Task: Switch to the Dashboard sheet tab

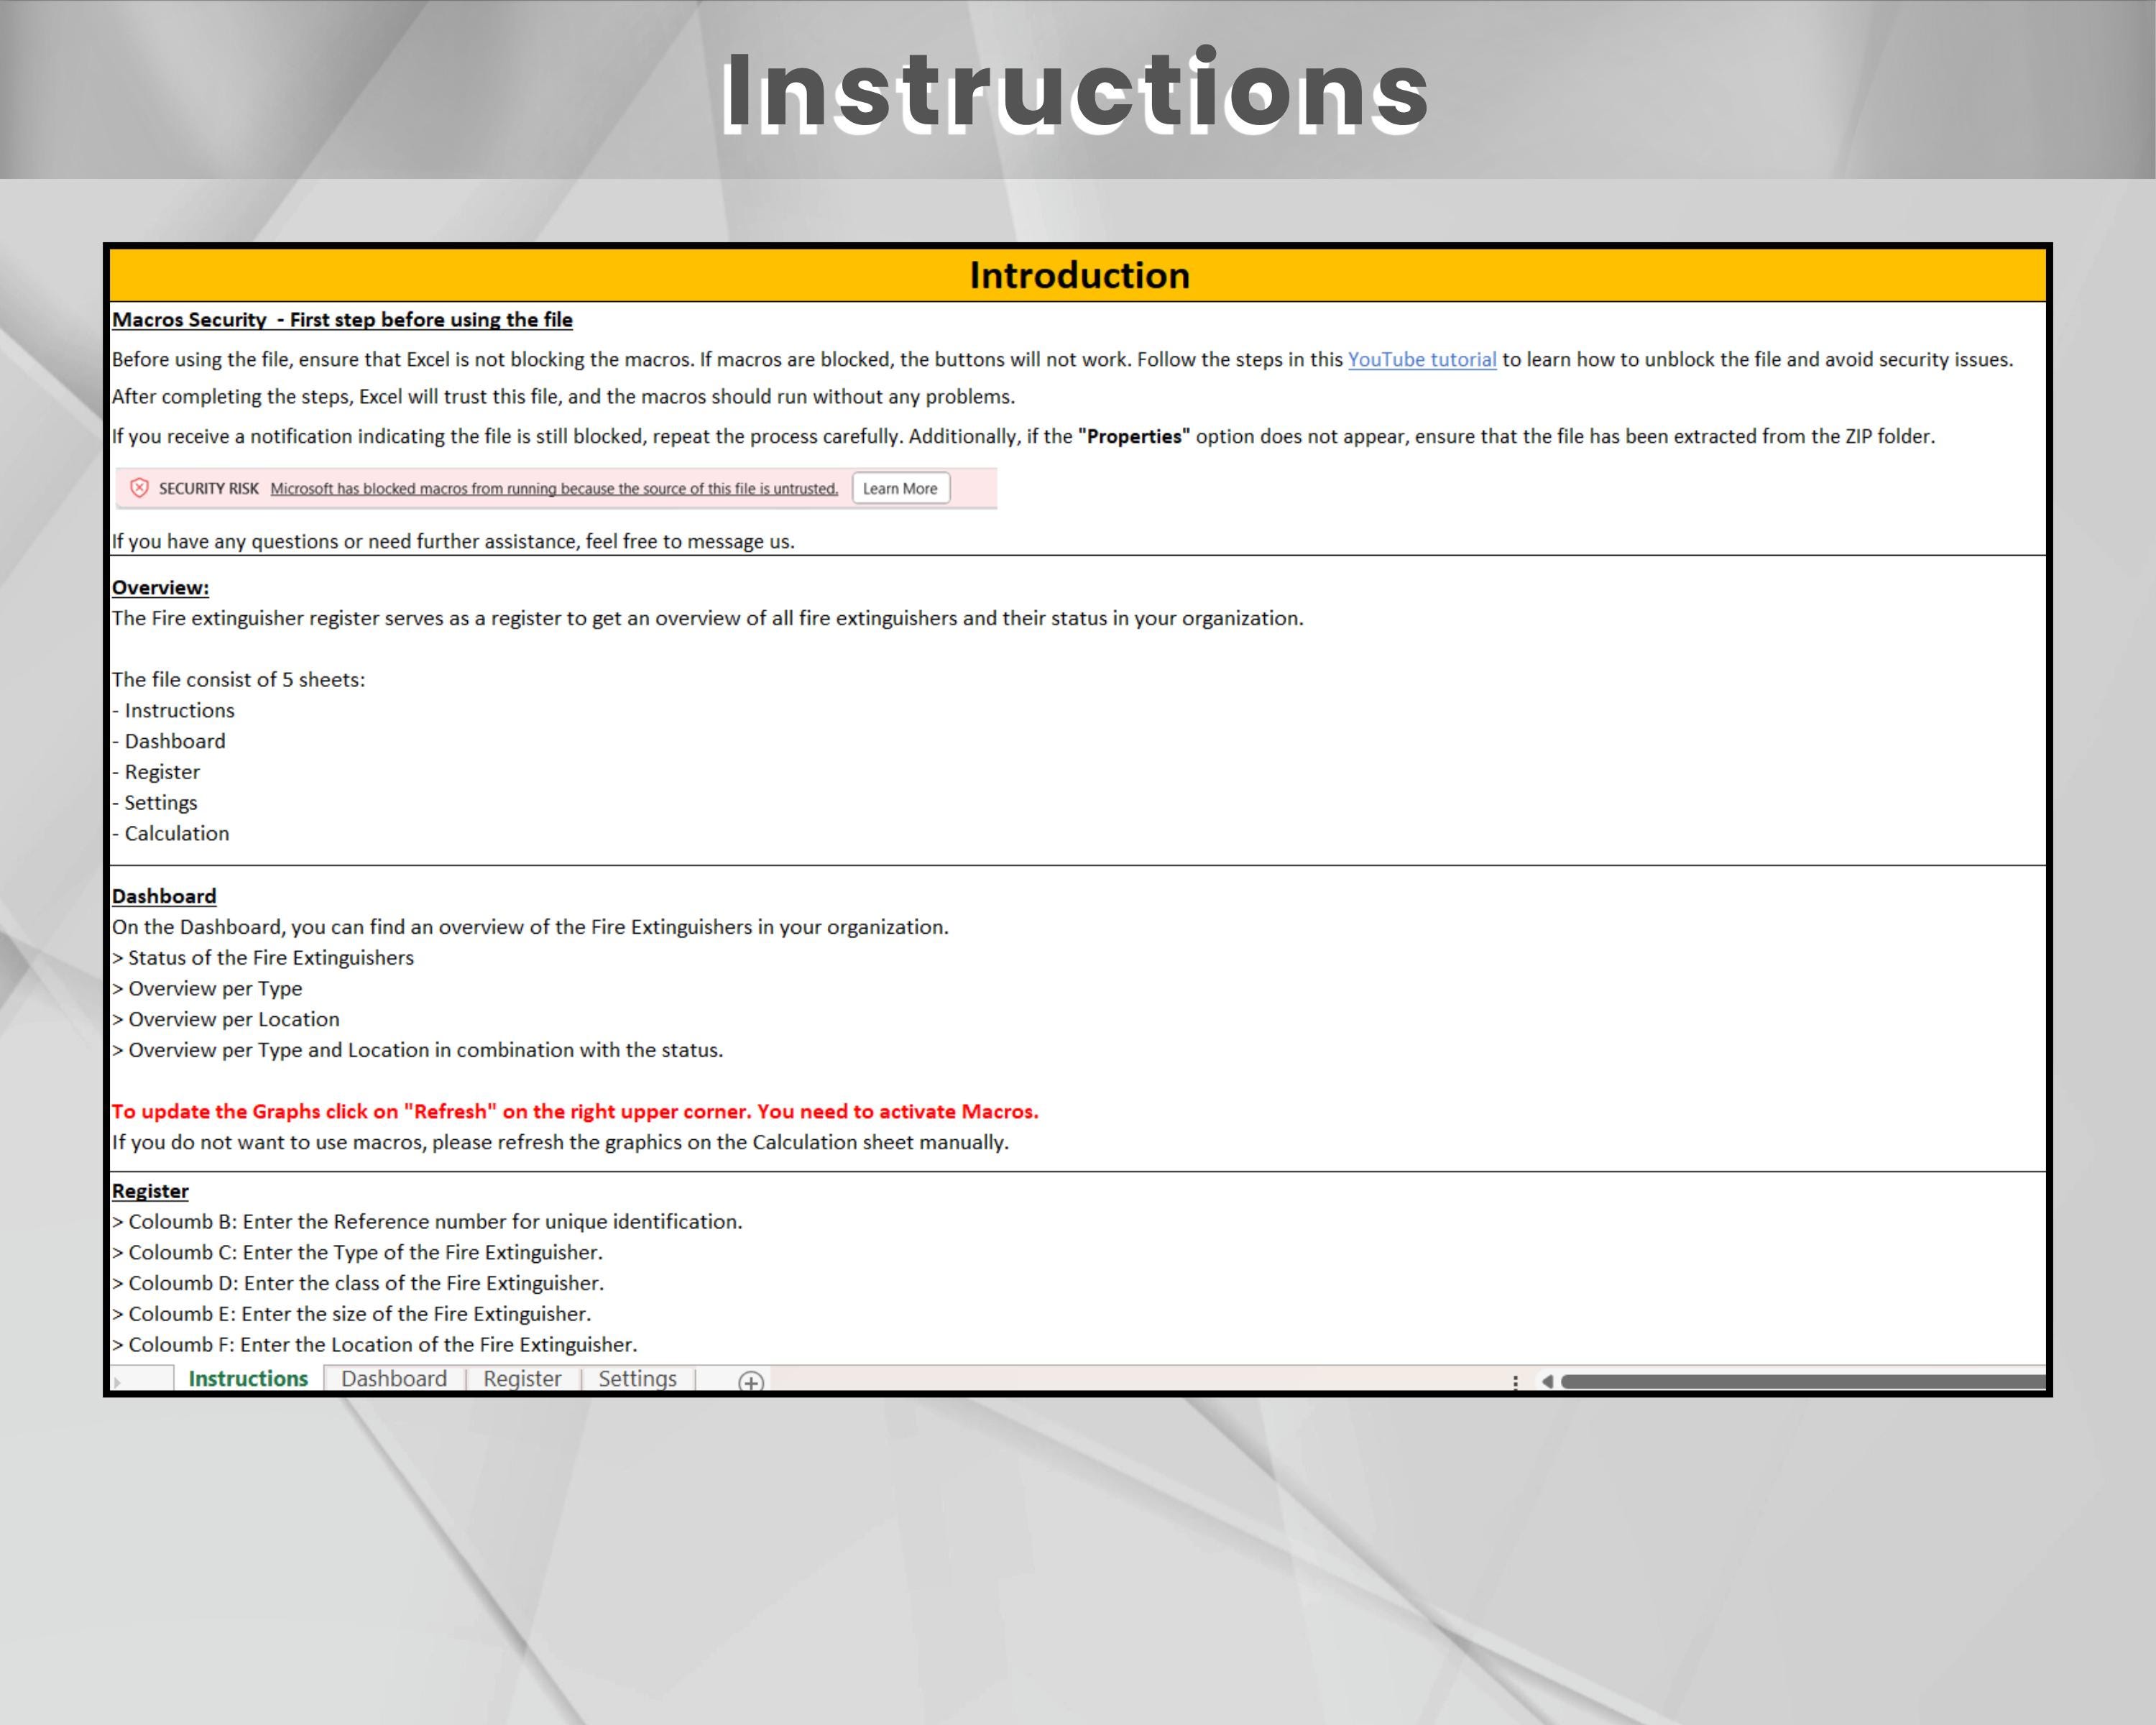Action: point(394,1378)
